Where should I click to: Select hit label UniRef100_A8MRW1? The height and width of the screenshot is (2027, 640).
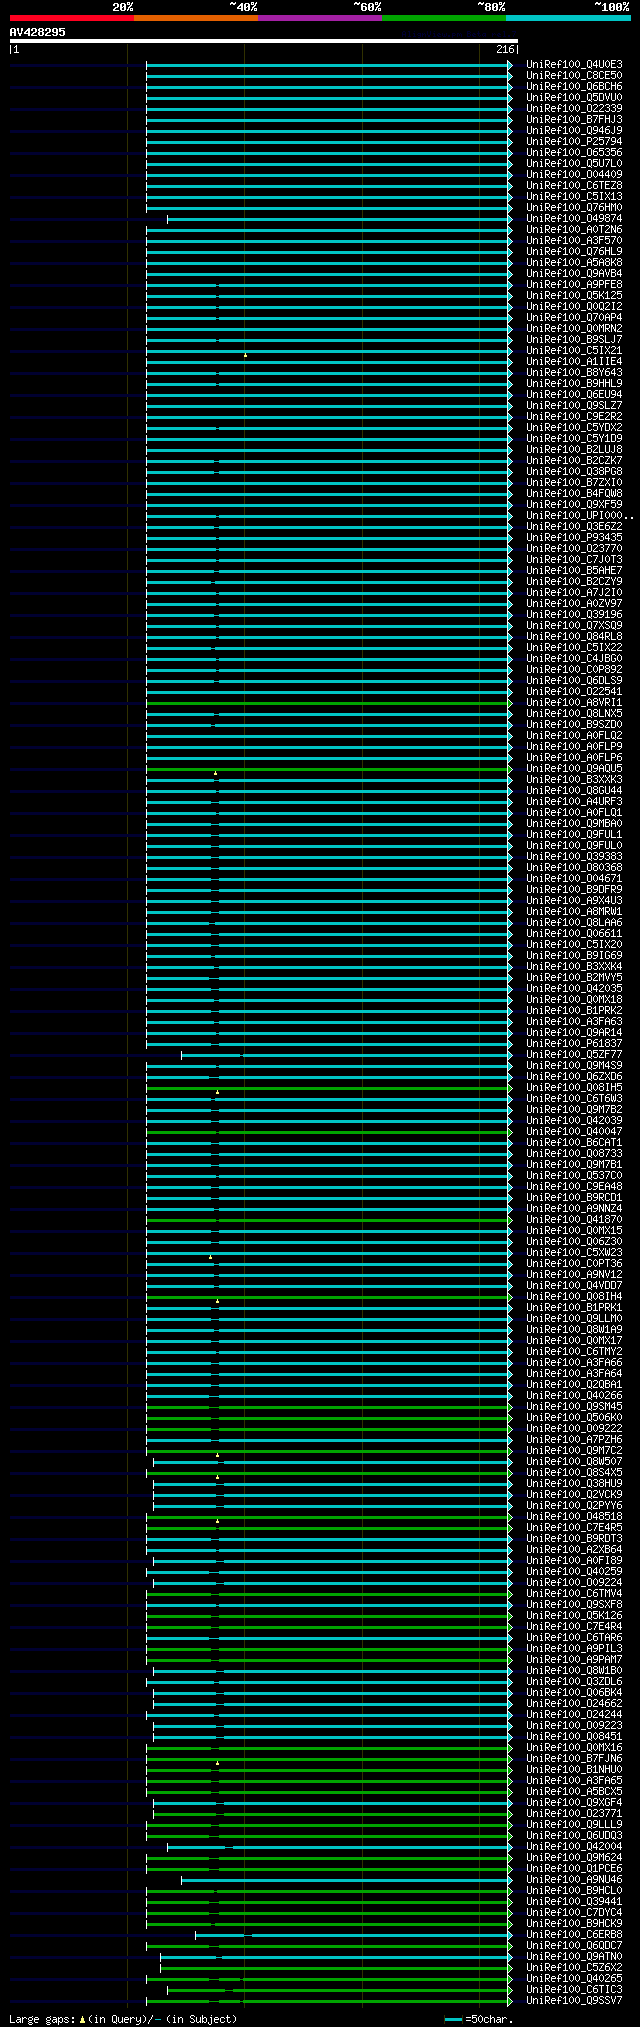pyautogui.click(x=574, y=911)
